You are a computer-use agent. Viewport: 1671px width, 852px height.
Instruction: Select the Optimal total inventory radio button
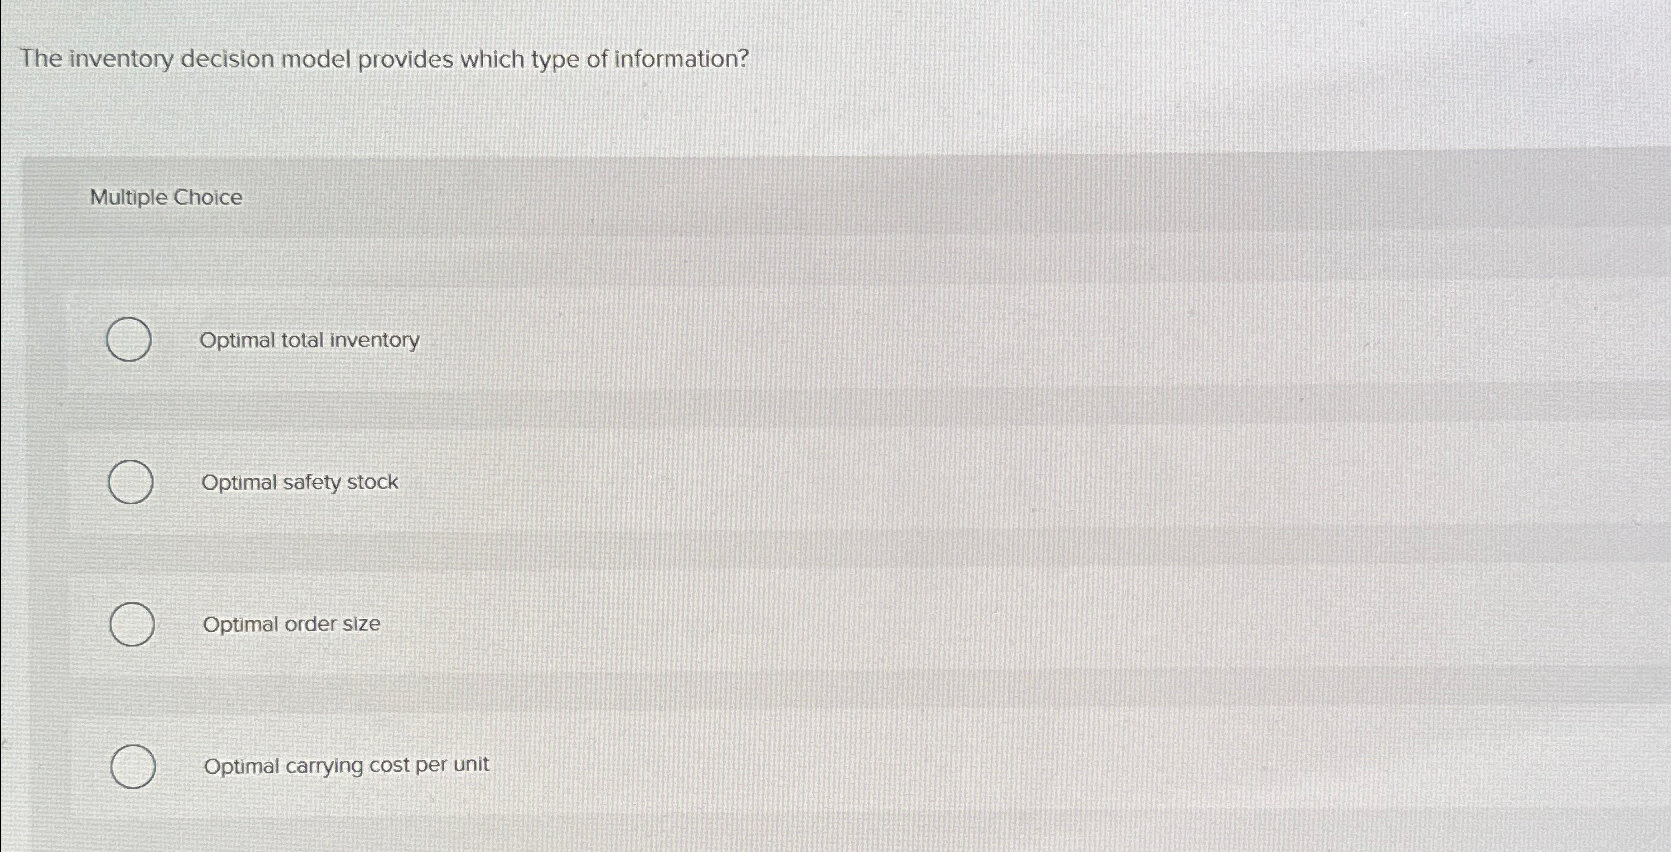129,340
